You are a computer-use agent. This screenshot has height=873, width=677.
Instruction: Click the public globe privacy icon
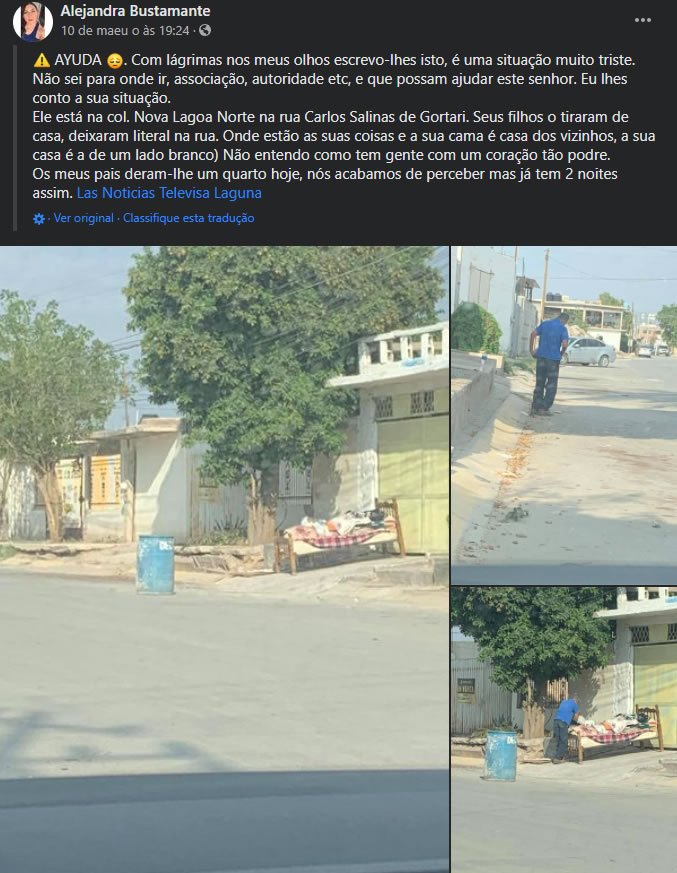[205, 30]
